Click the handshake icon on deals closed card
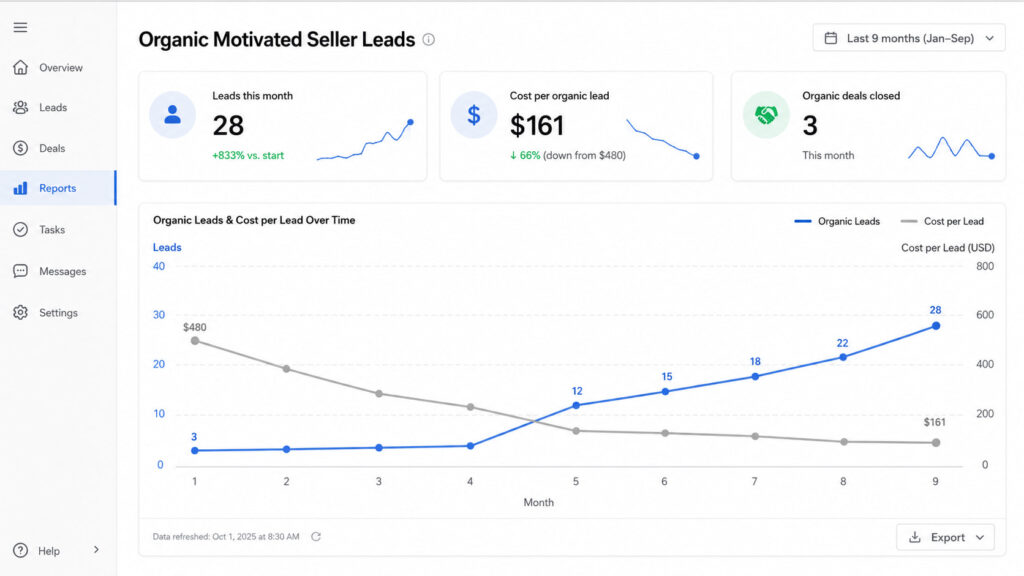The width and height of the screenshot is (1024, 576). click(766, 115)
